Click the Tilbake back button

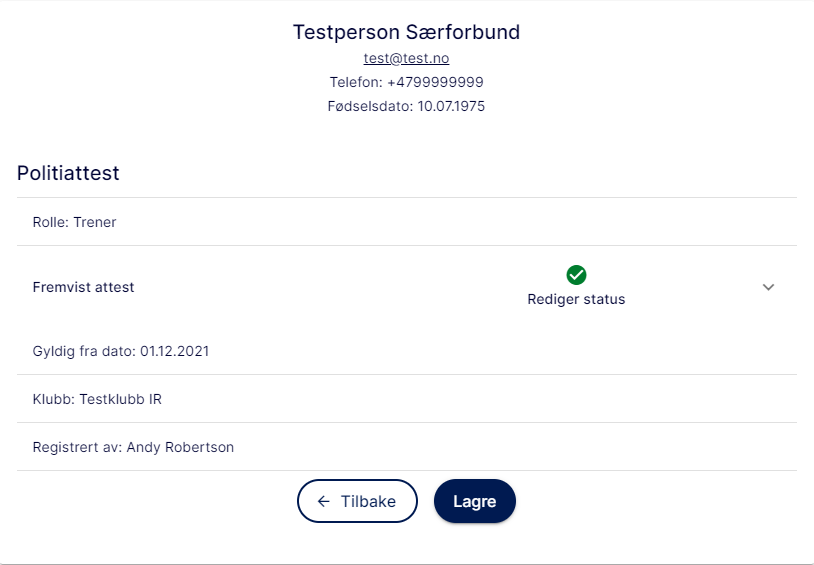point(357,501)
